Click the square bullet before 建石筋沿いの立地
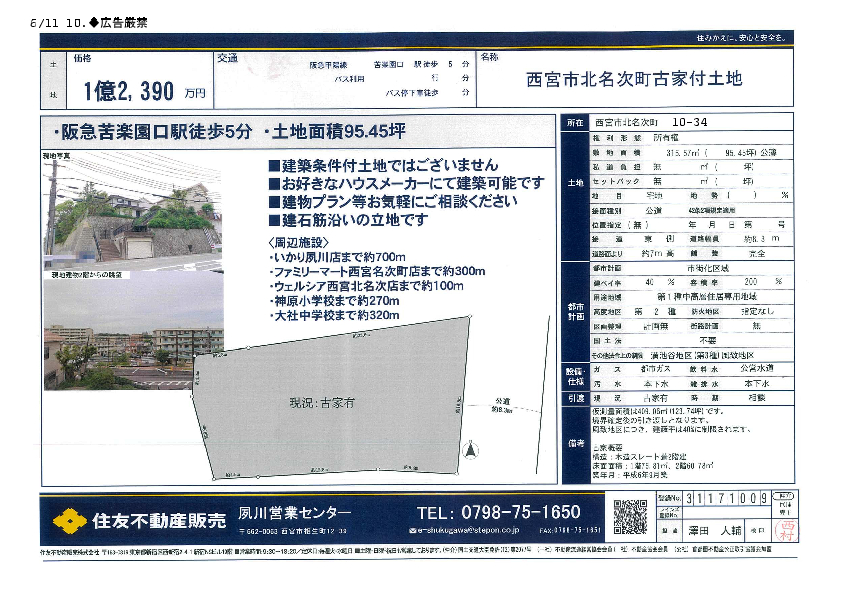The width and height of the screenshot is (842, 595). point(274,220)
